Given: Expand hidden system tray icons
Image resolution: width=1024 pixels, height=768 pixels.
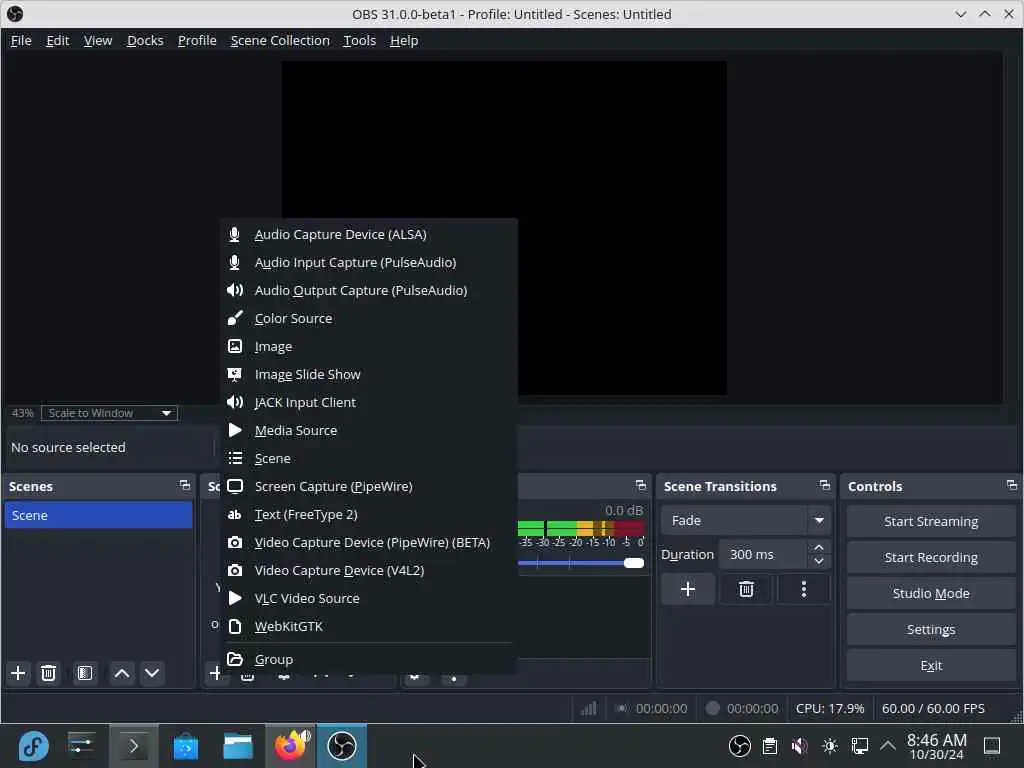Looking at the screenshot, I should point(888,745).
